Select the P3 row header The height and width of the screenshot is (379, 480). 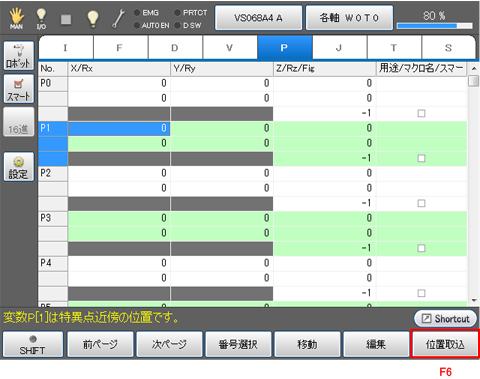tap(53, 218)
